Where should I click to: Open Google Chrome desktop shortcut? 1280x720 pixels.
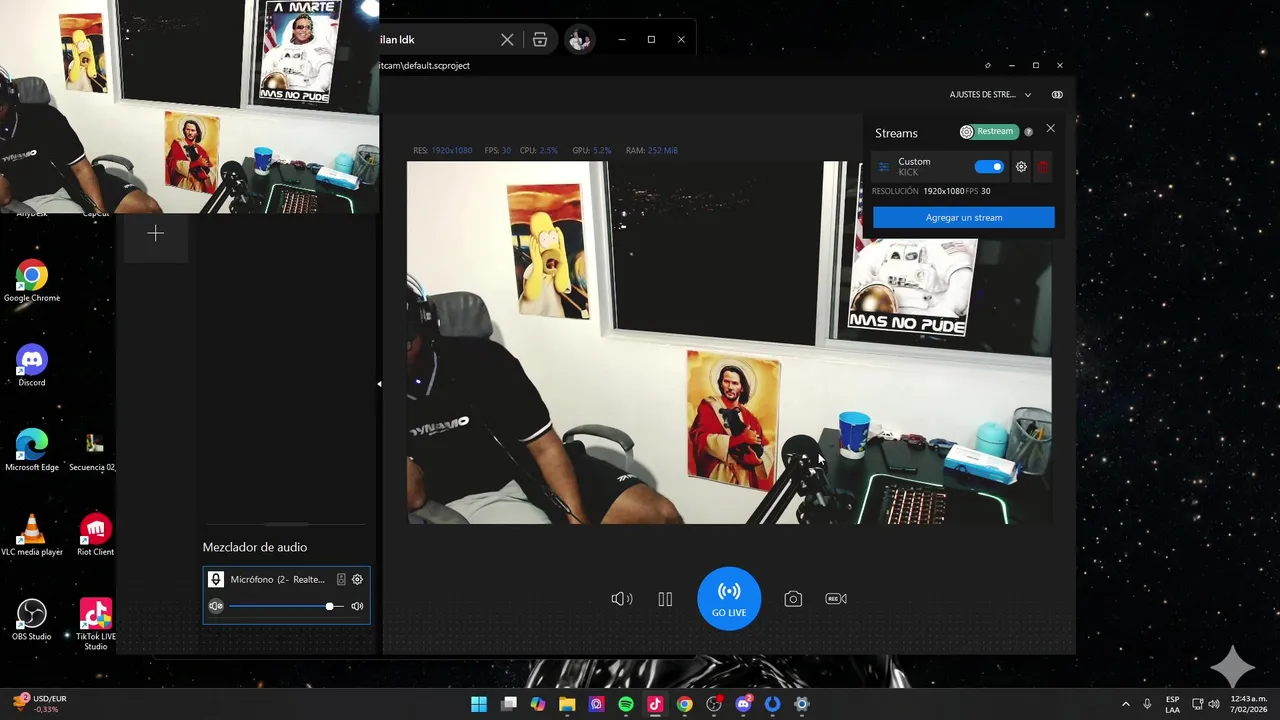click(32, 282)
